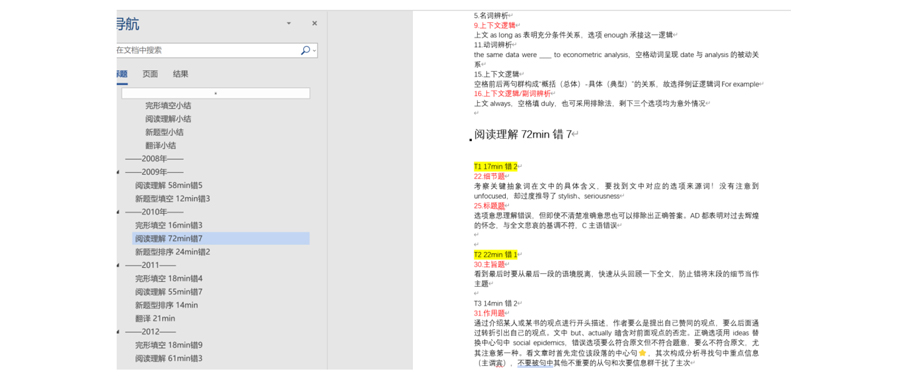Image resolution: width=900 pixels, height=383 pixels.
Task: Open the search options dropdown arrow beside magnifier
Action: pos(315,51)
